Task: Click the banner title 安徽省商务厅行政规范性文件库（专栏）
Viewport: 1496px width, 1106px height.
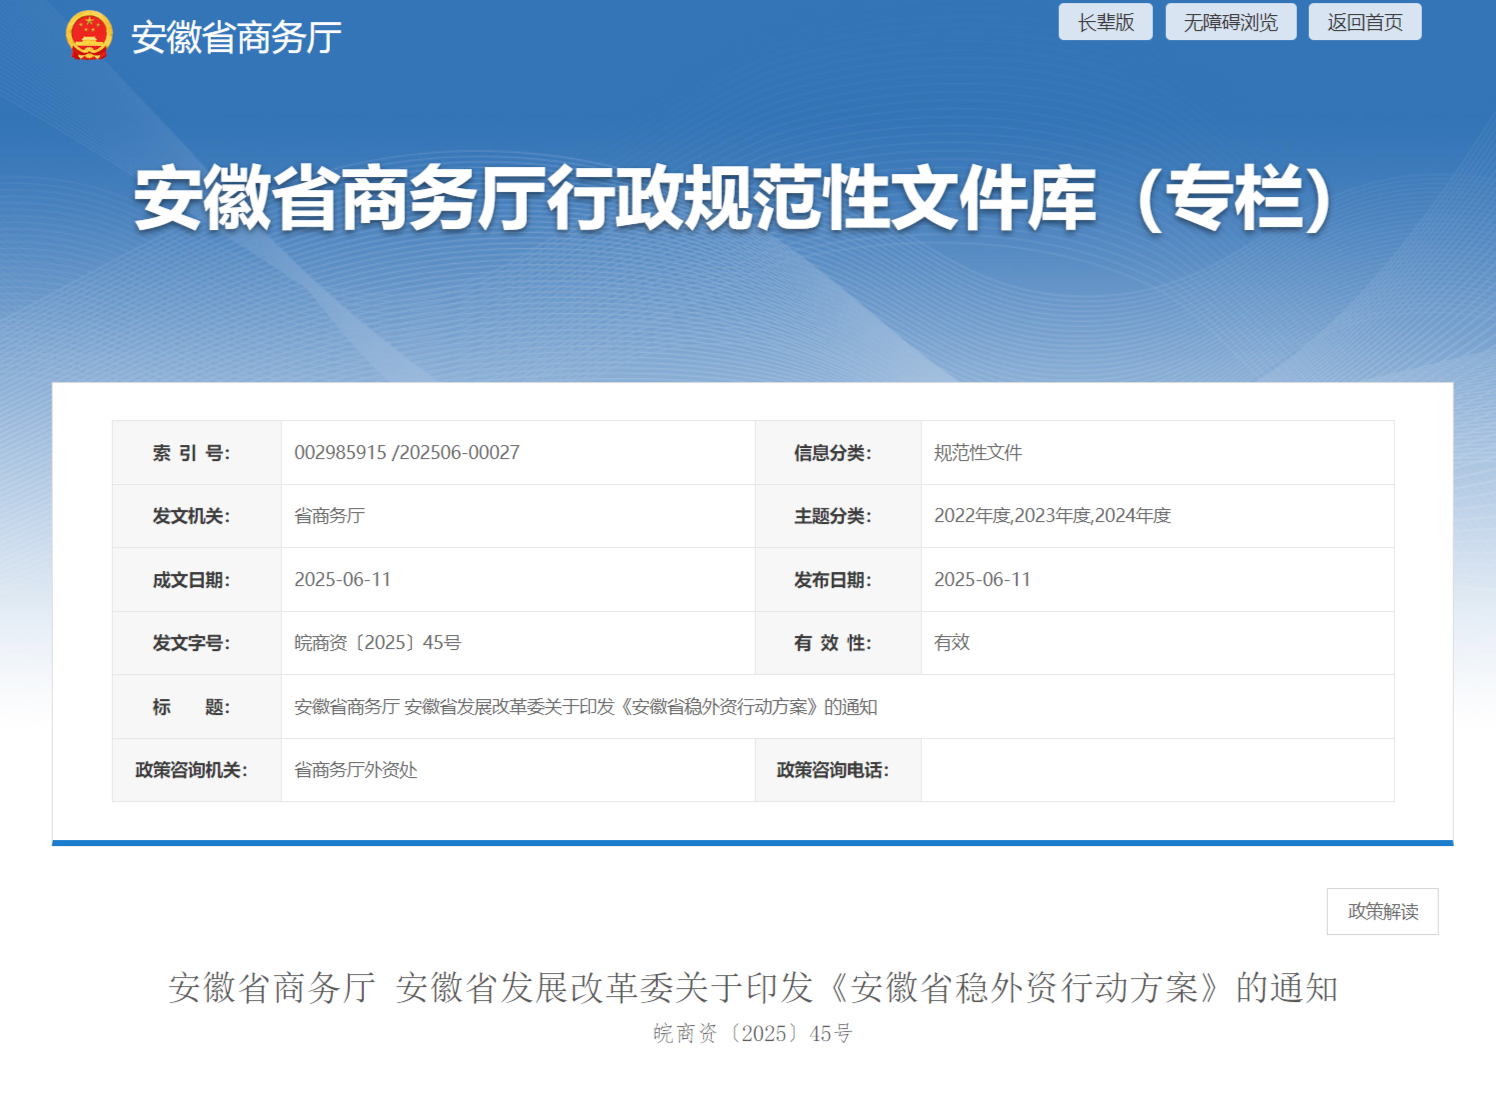Action: coord(735,198)
